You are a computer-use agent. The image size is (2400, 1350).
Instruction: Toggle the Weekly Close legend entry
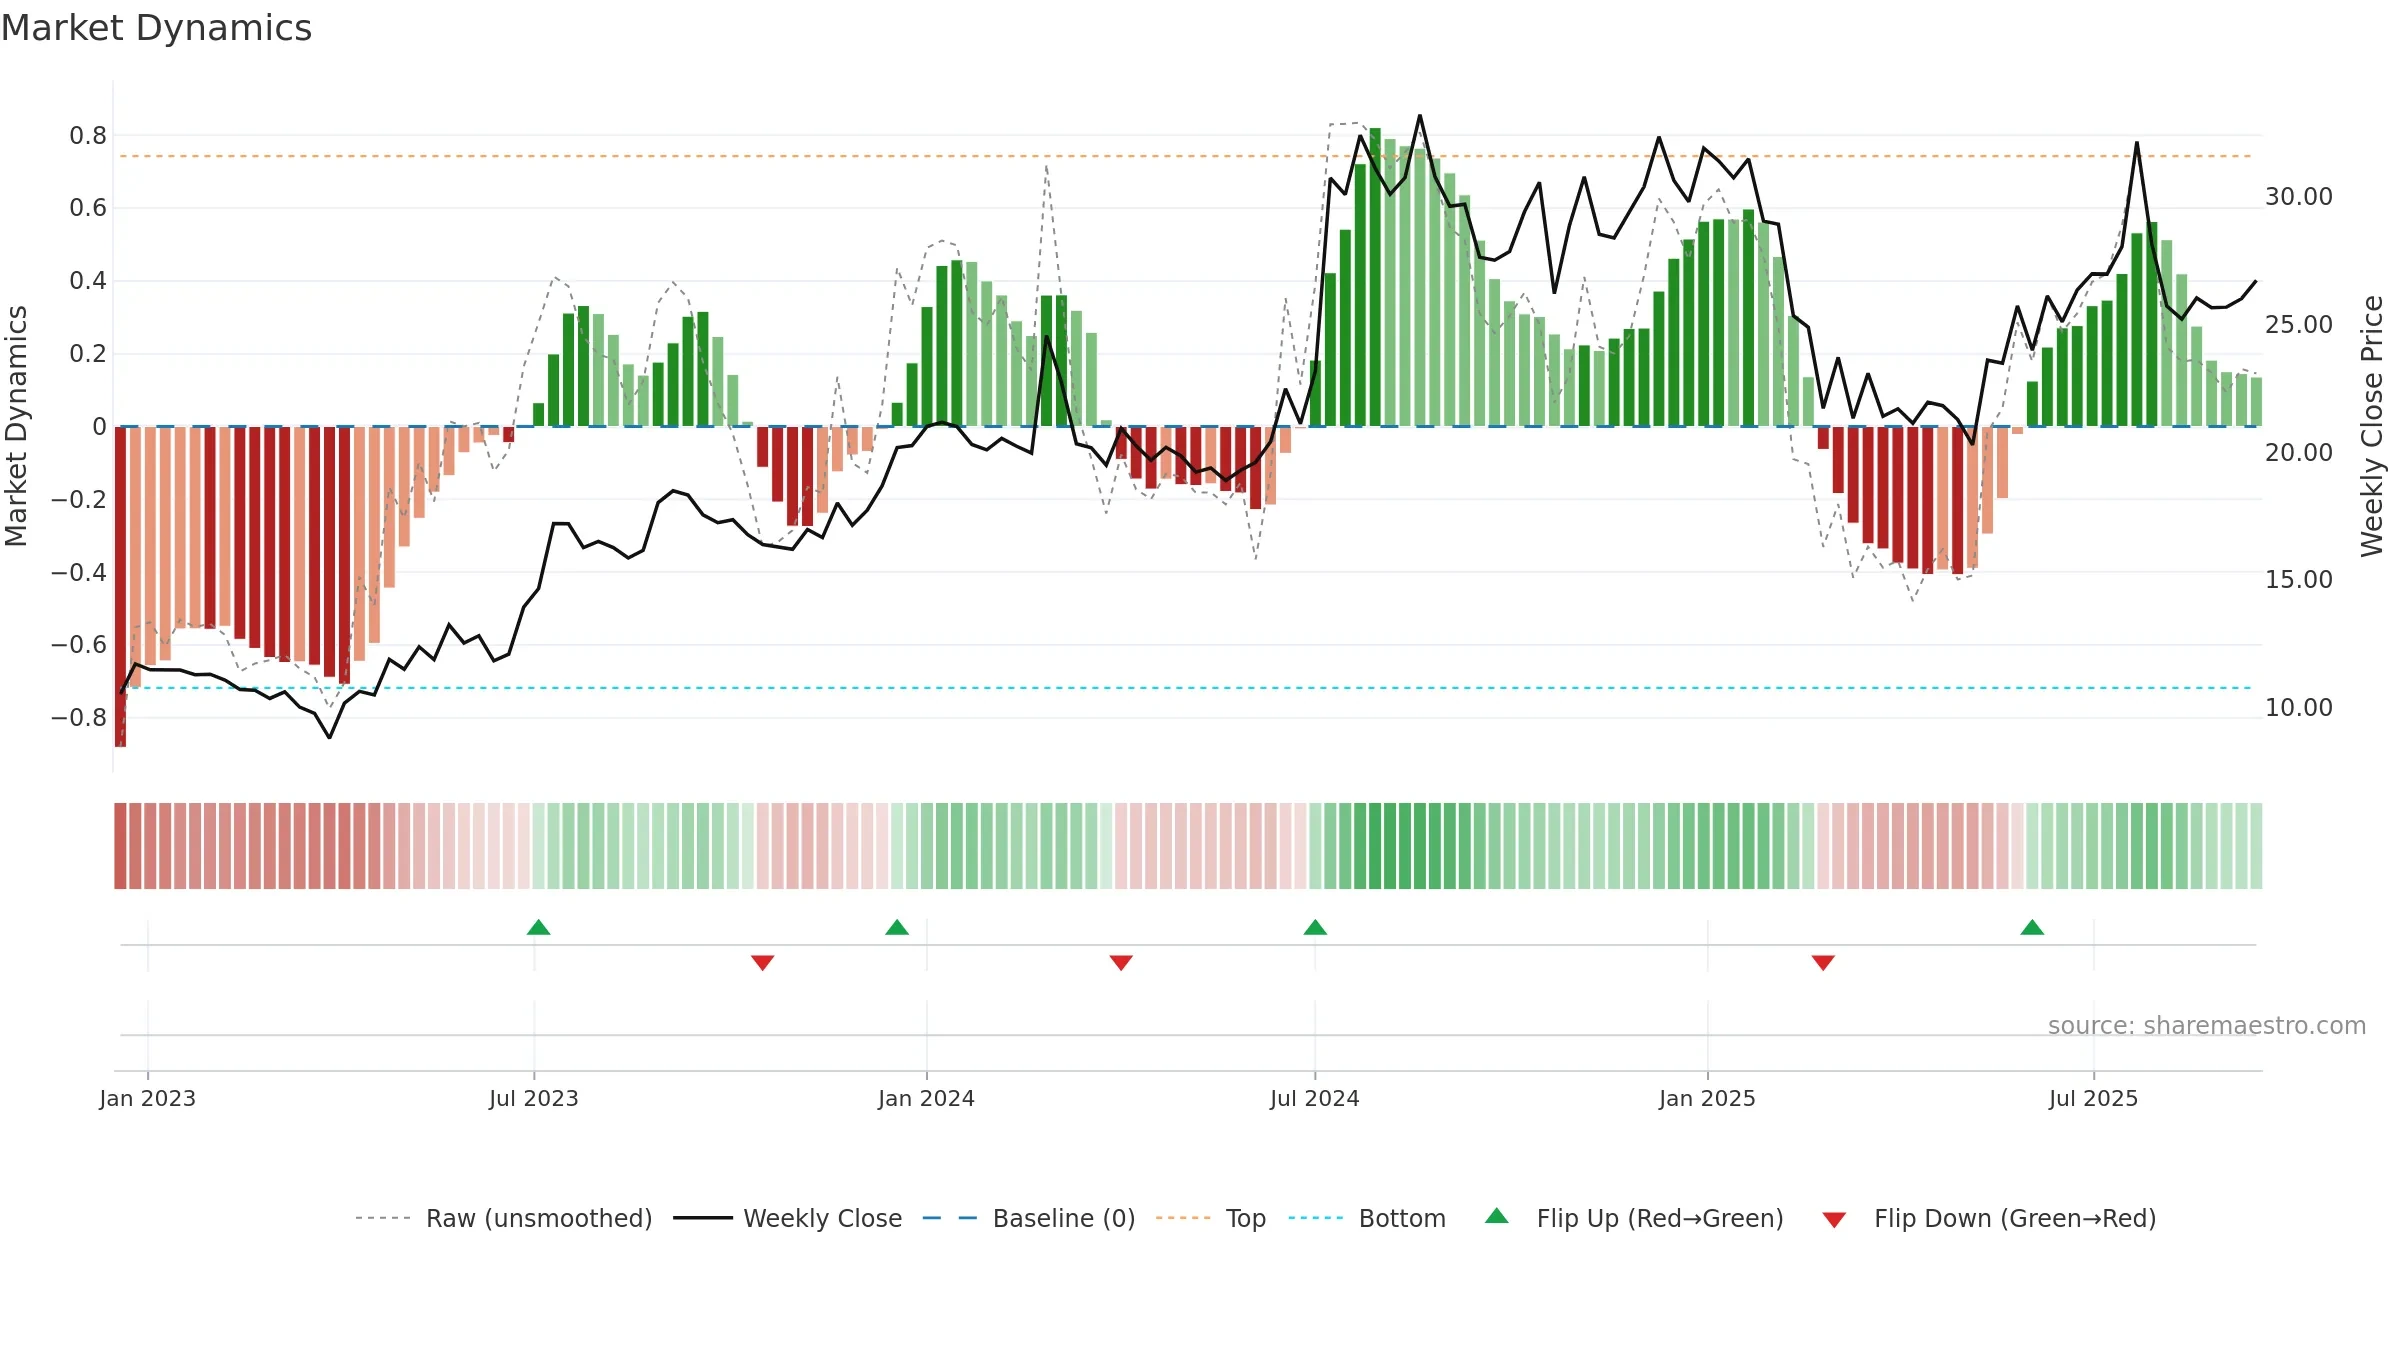(x=788, y=1218)
